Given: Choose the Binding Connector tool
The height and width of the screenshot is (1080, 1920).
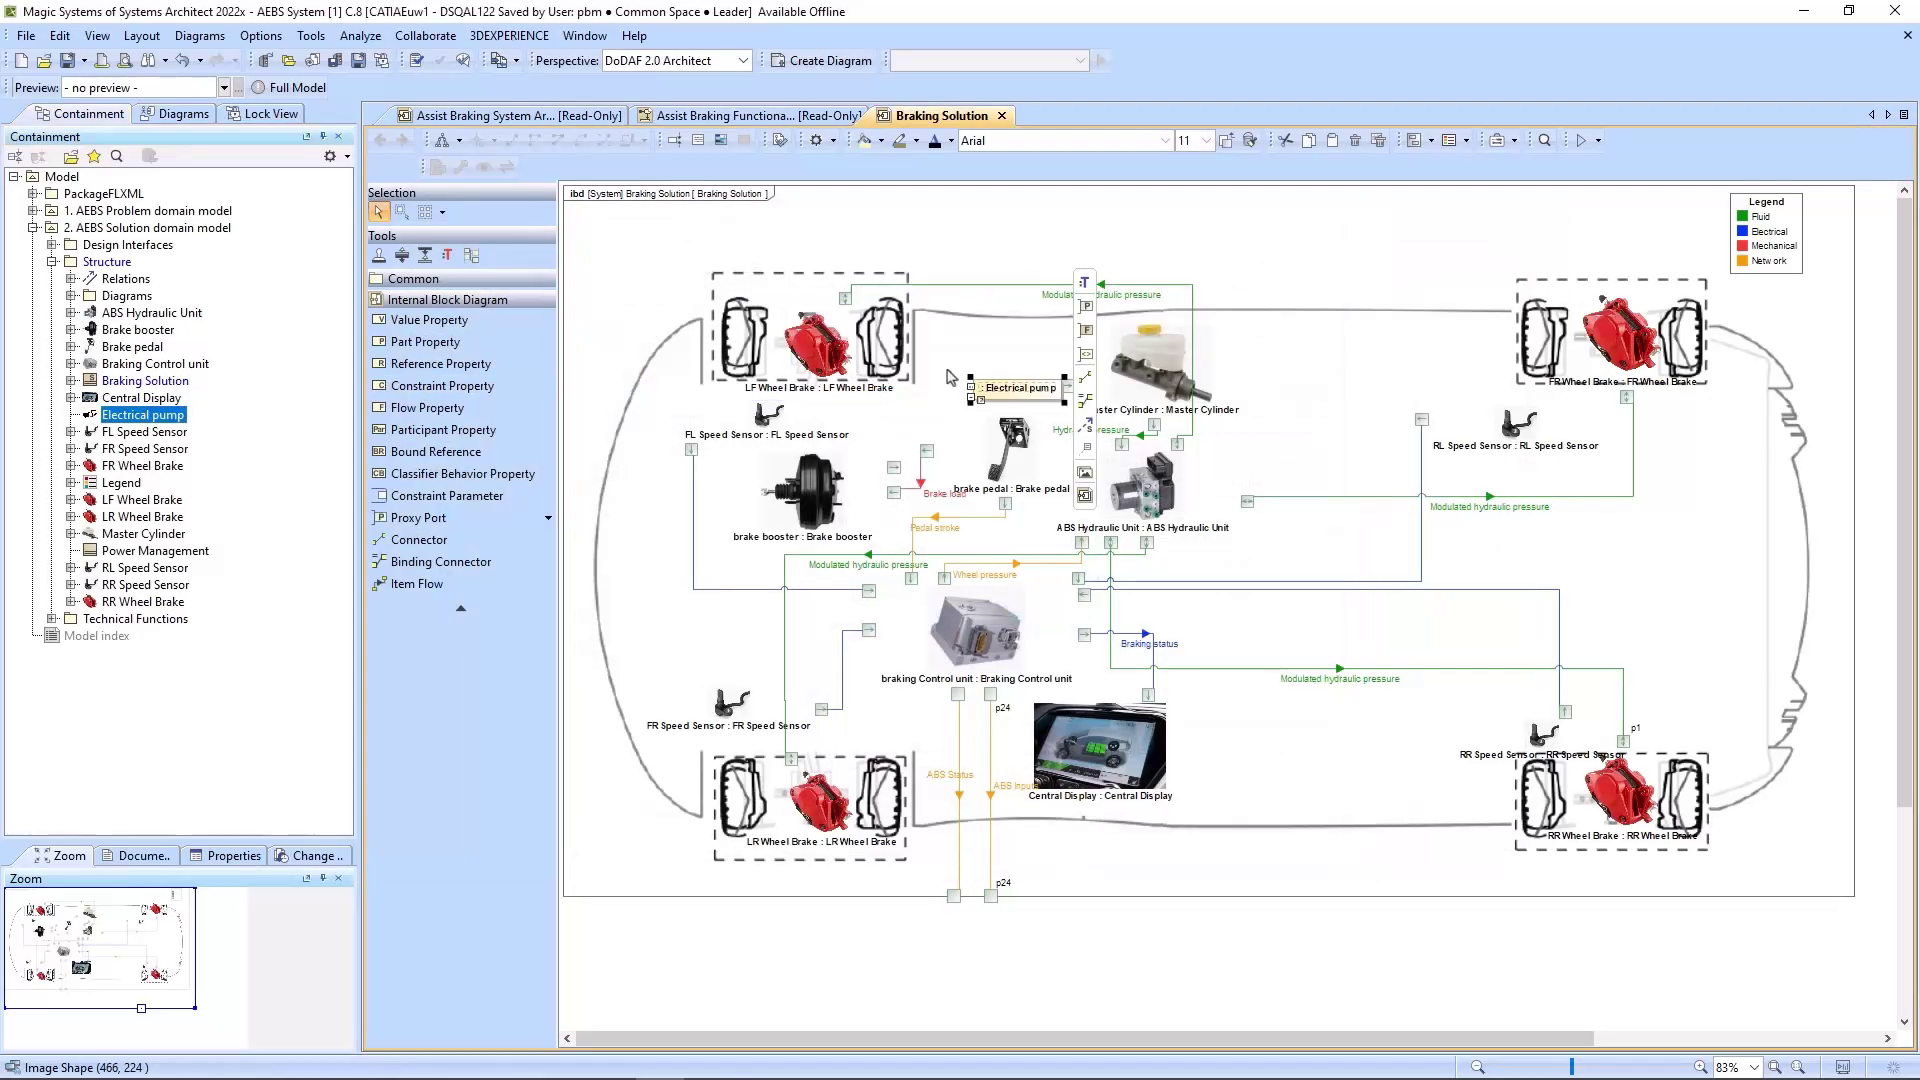Looking at the screenshot, I should click(x=440, y=562).
